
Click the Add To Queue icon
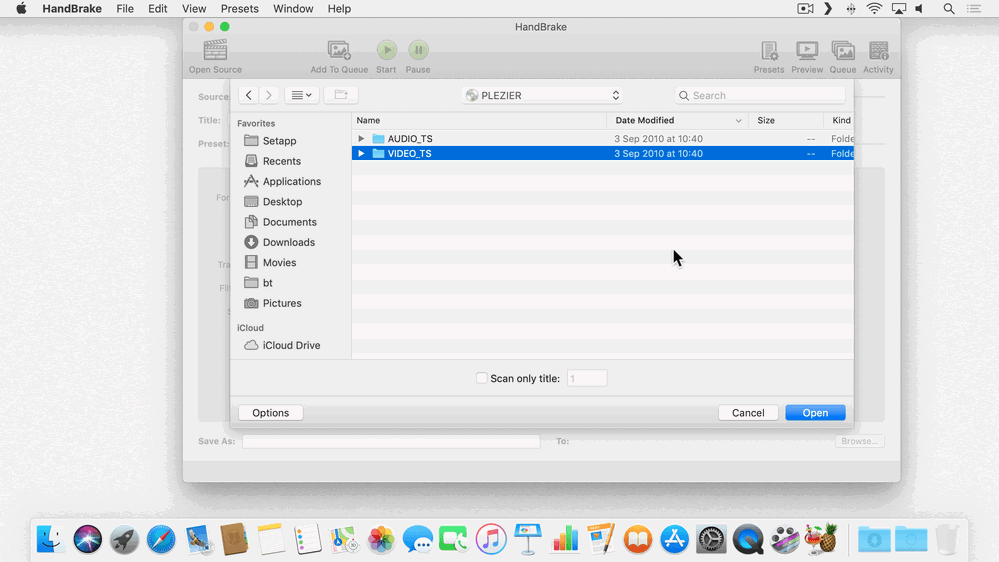point(339,50)
